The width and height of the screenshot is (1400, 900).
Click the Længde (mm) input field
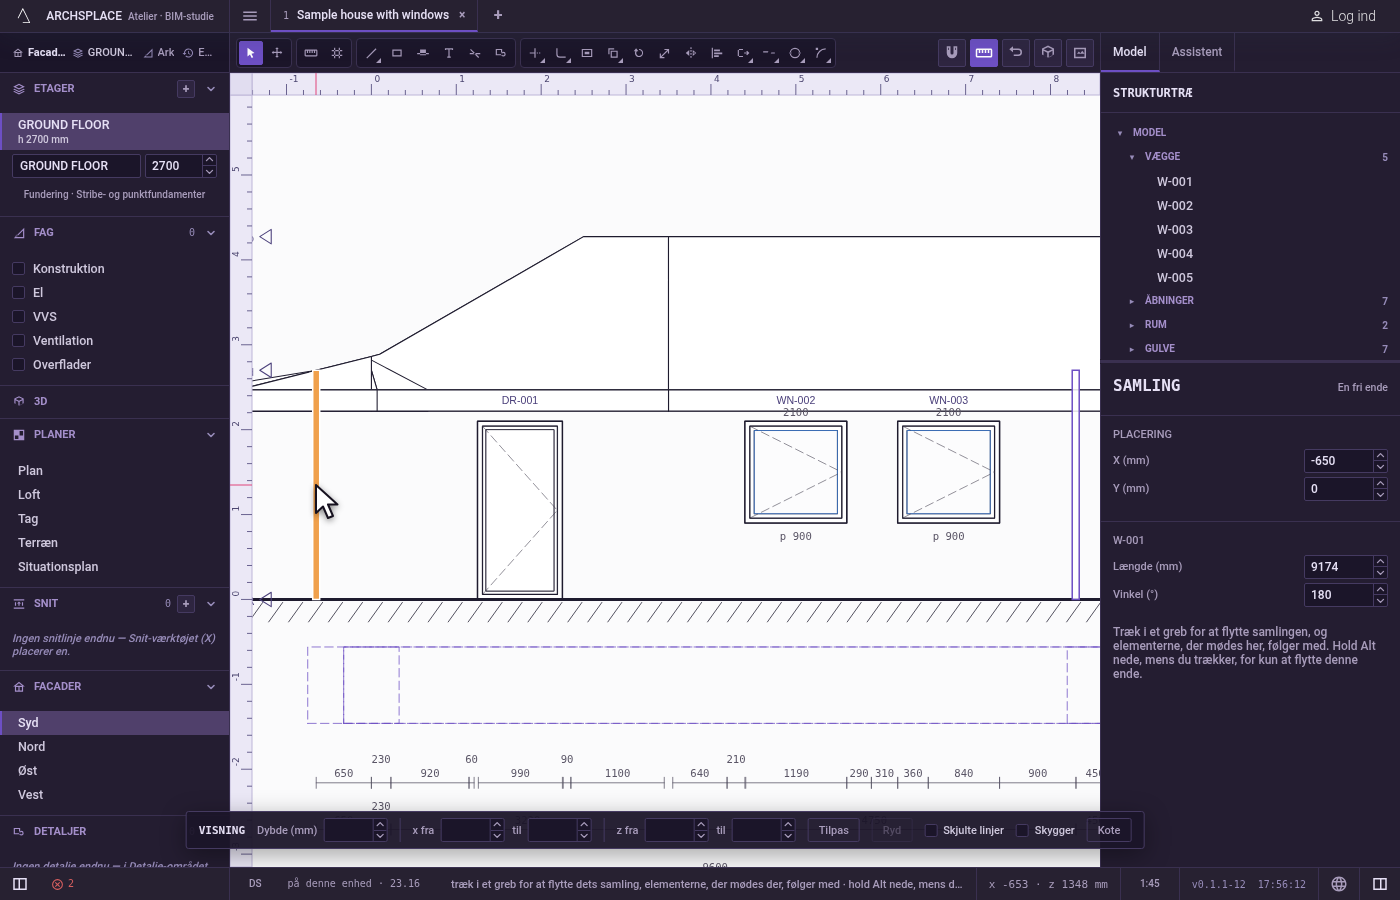click(1339, 567)
